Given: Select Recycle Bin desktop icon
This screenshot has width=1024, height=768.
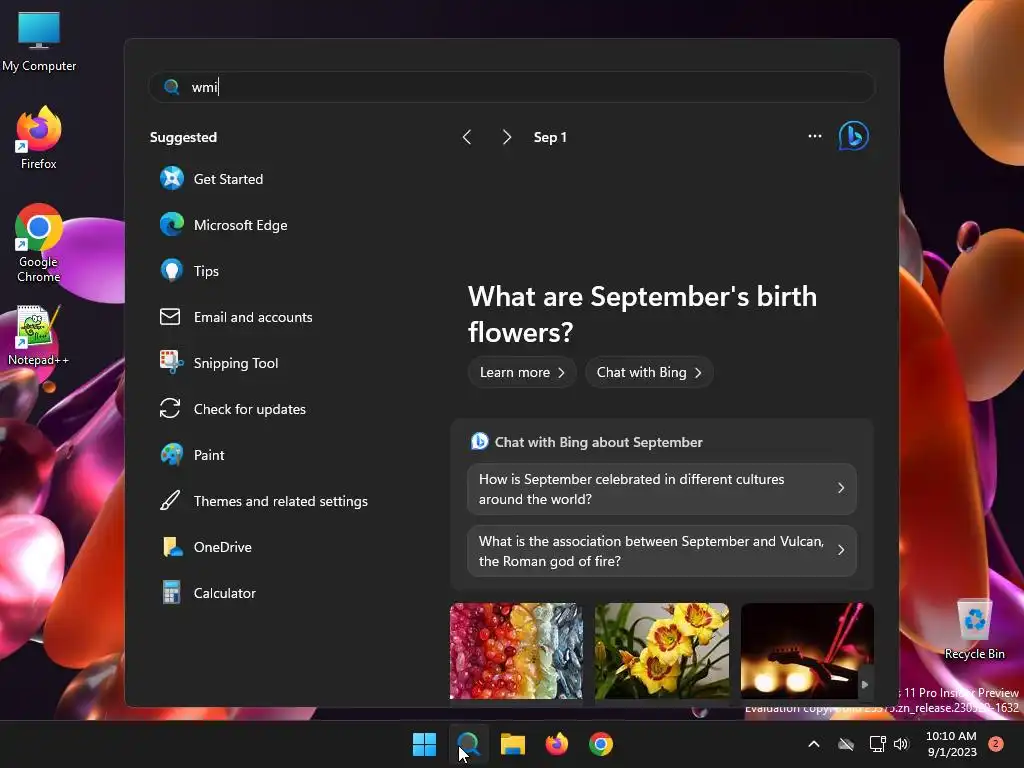Looking at the screenshot, I should pos(974,629).
